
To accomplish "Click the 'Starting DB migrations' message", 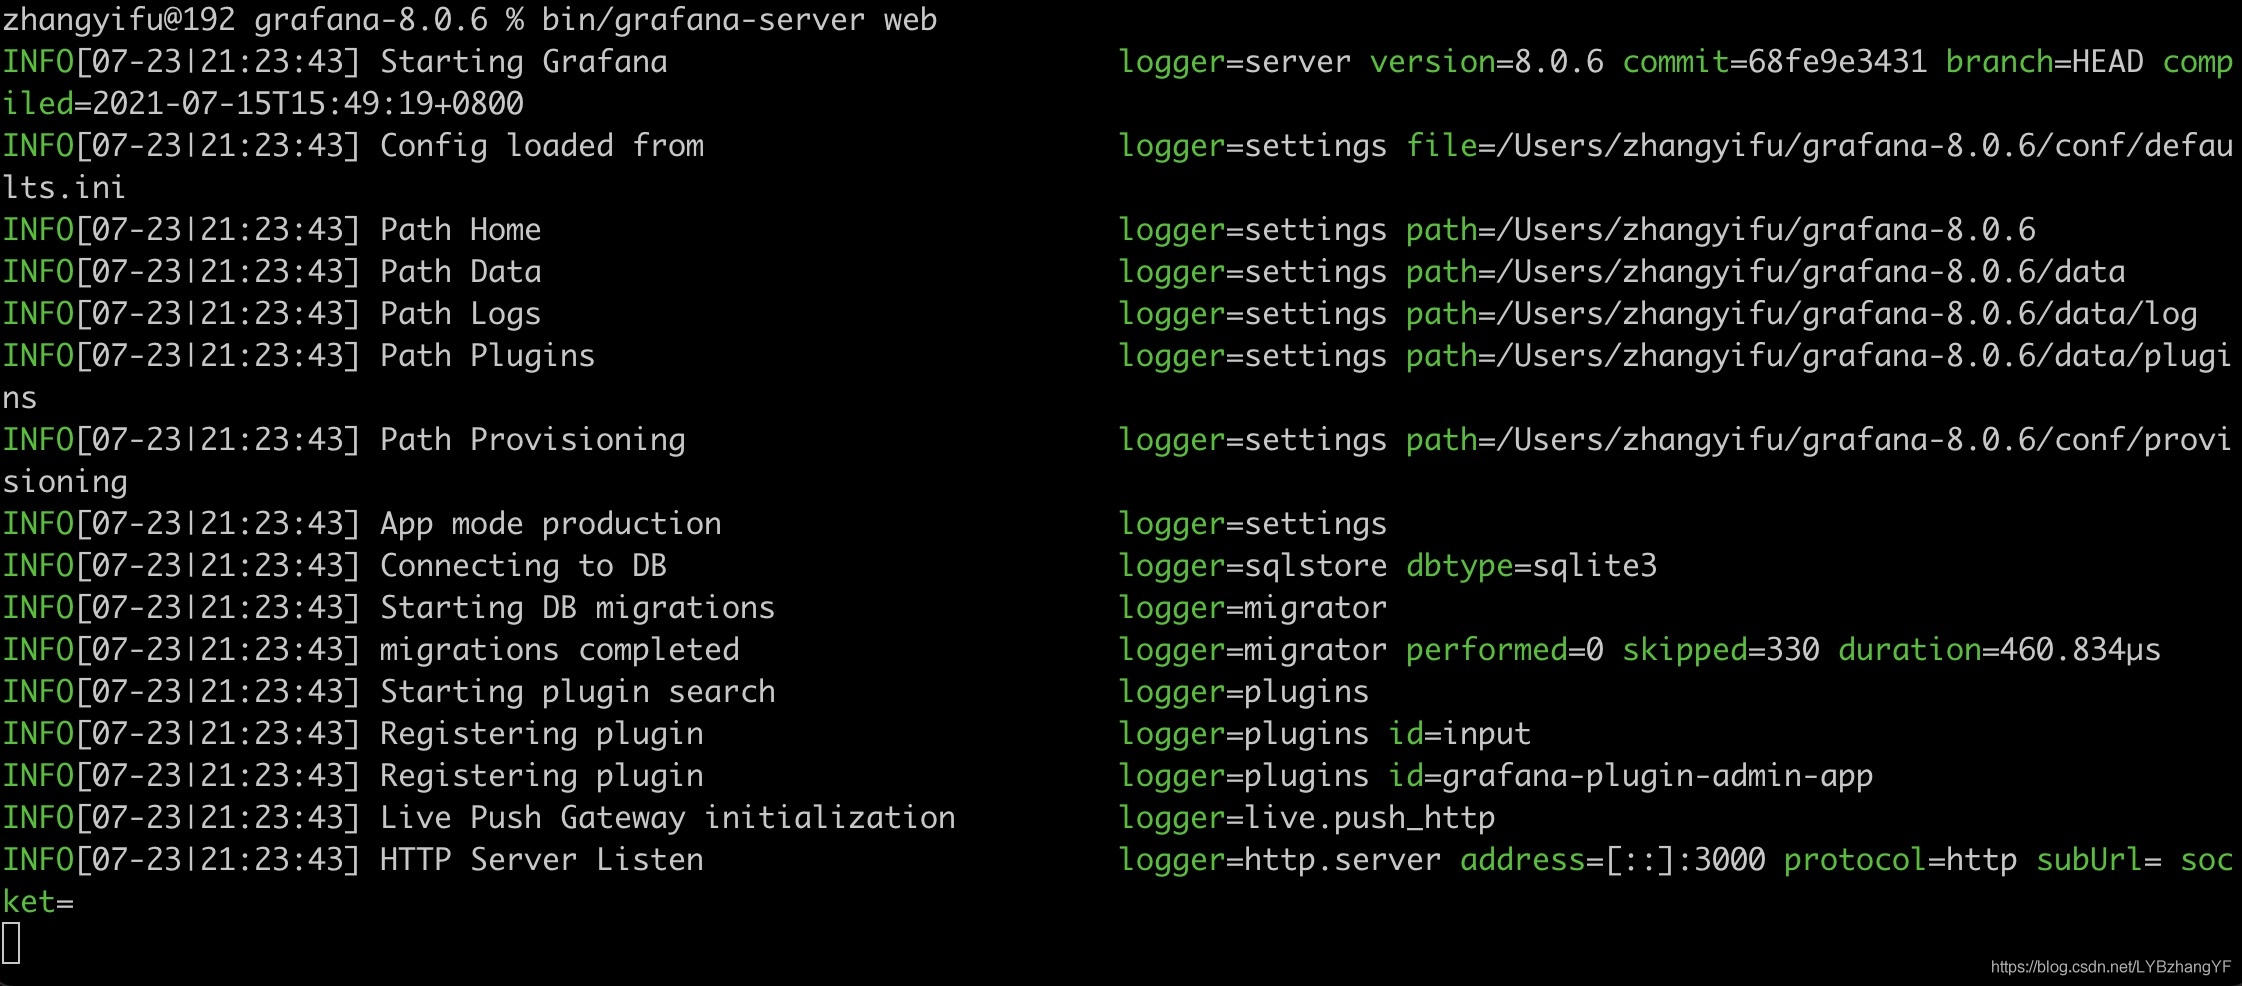I will [577, 608].
